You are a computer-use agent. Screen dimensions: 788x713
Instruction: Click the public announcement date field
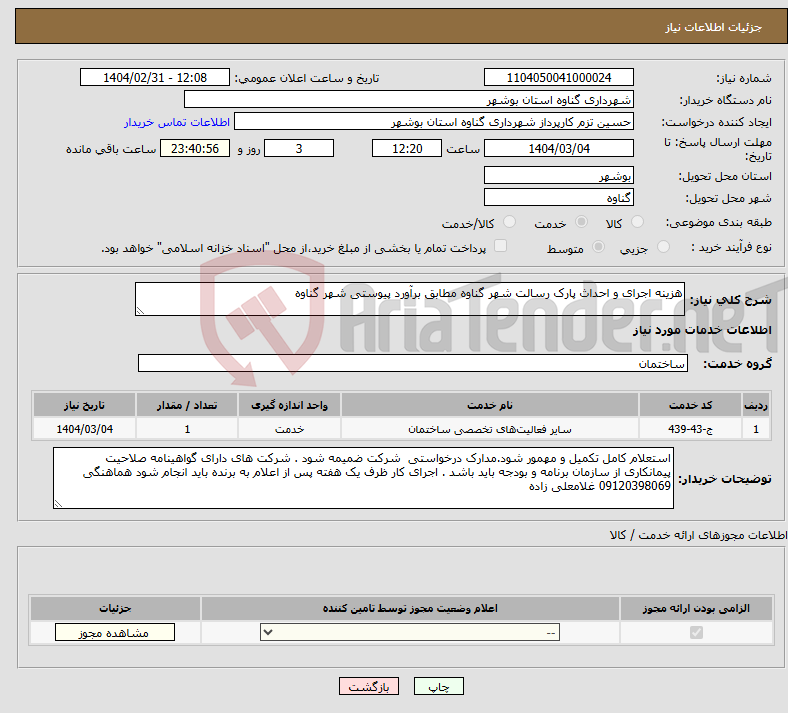tap(155, 77)
